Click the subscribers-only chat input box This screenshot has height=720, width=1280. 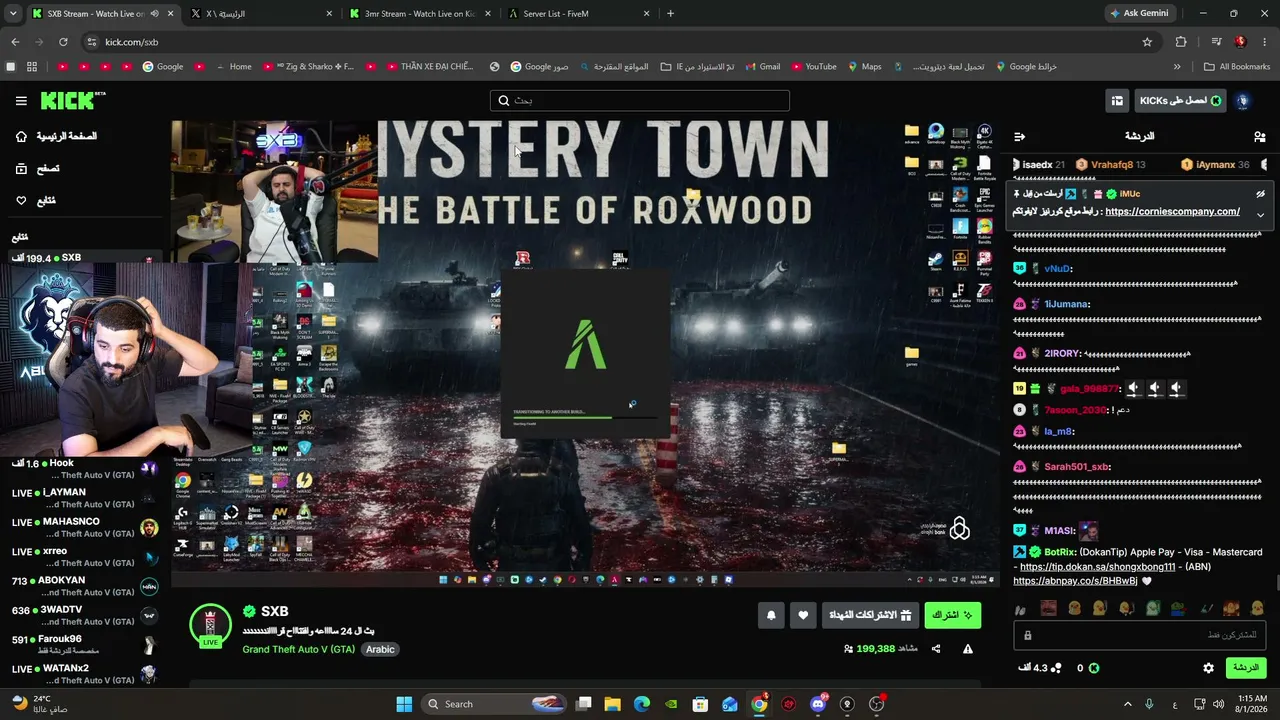point(1140,635)
